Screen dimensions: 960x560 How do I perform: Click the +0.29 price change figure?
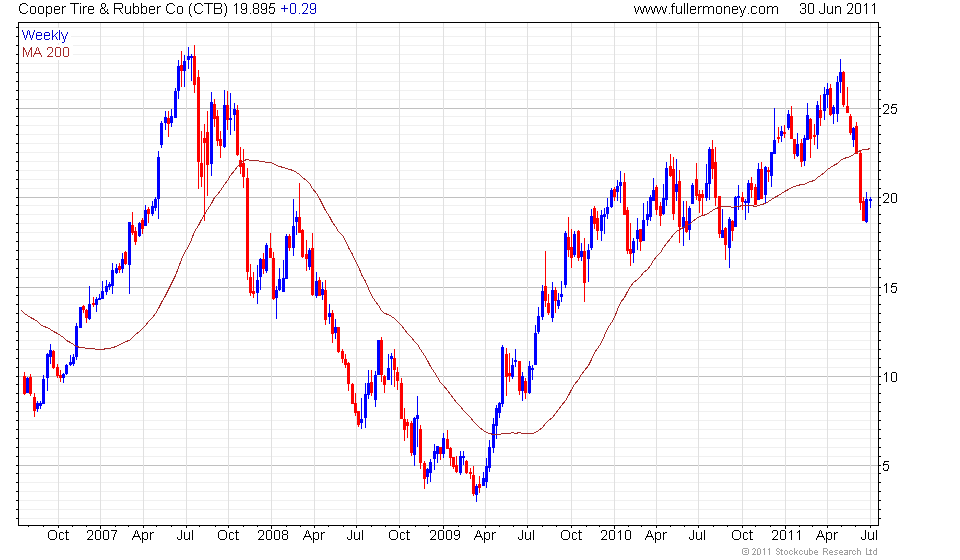pos(272,9)
